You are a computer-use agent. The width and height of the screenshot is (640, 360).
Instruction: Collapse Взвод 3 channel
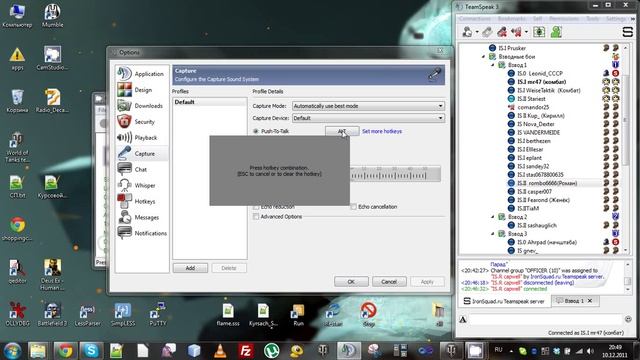tap(492, 234)
